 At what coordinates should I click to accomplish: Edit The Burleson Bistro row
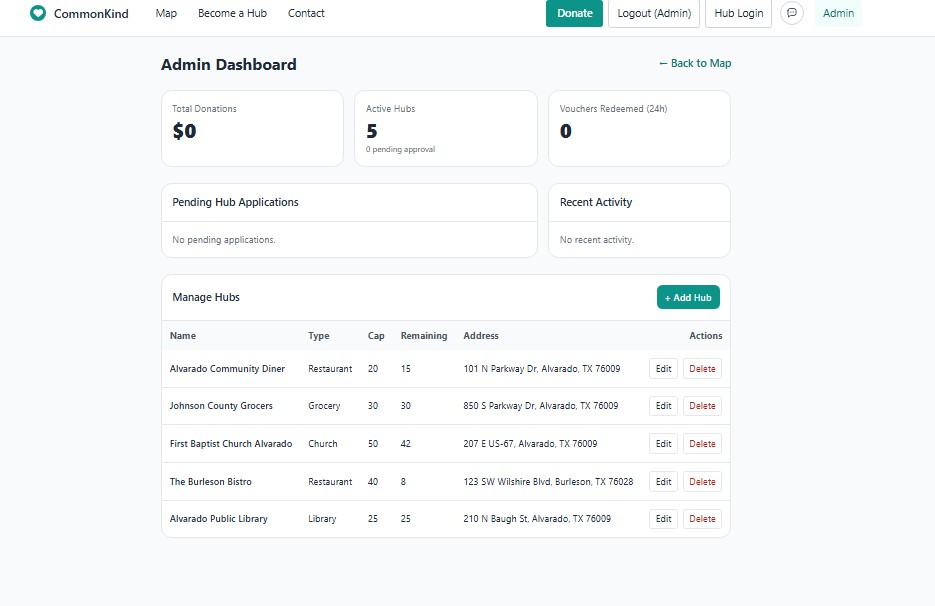664,481
